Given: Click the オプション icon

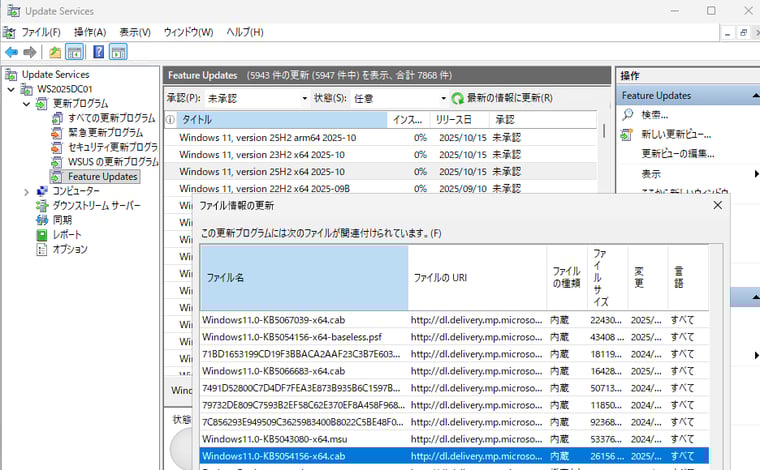Looking at the screenshot, I should click(x=42, y=250).
